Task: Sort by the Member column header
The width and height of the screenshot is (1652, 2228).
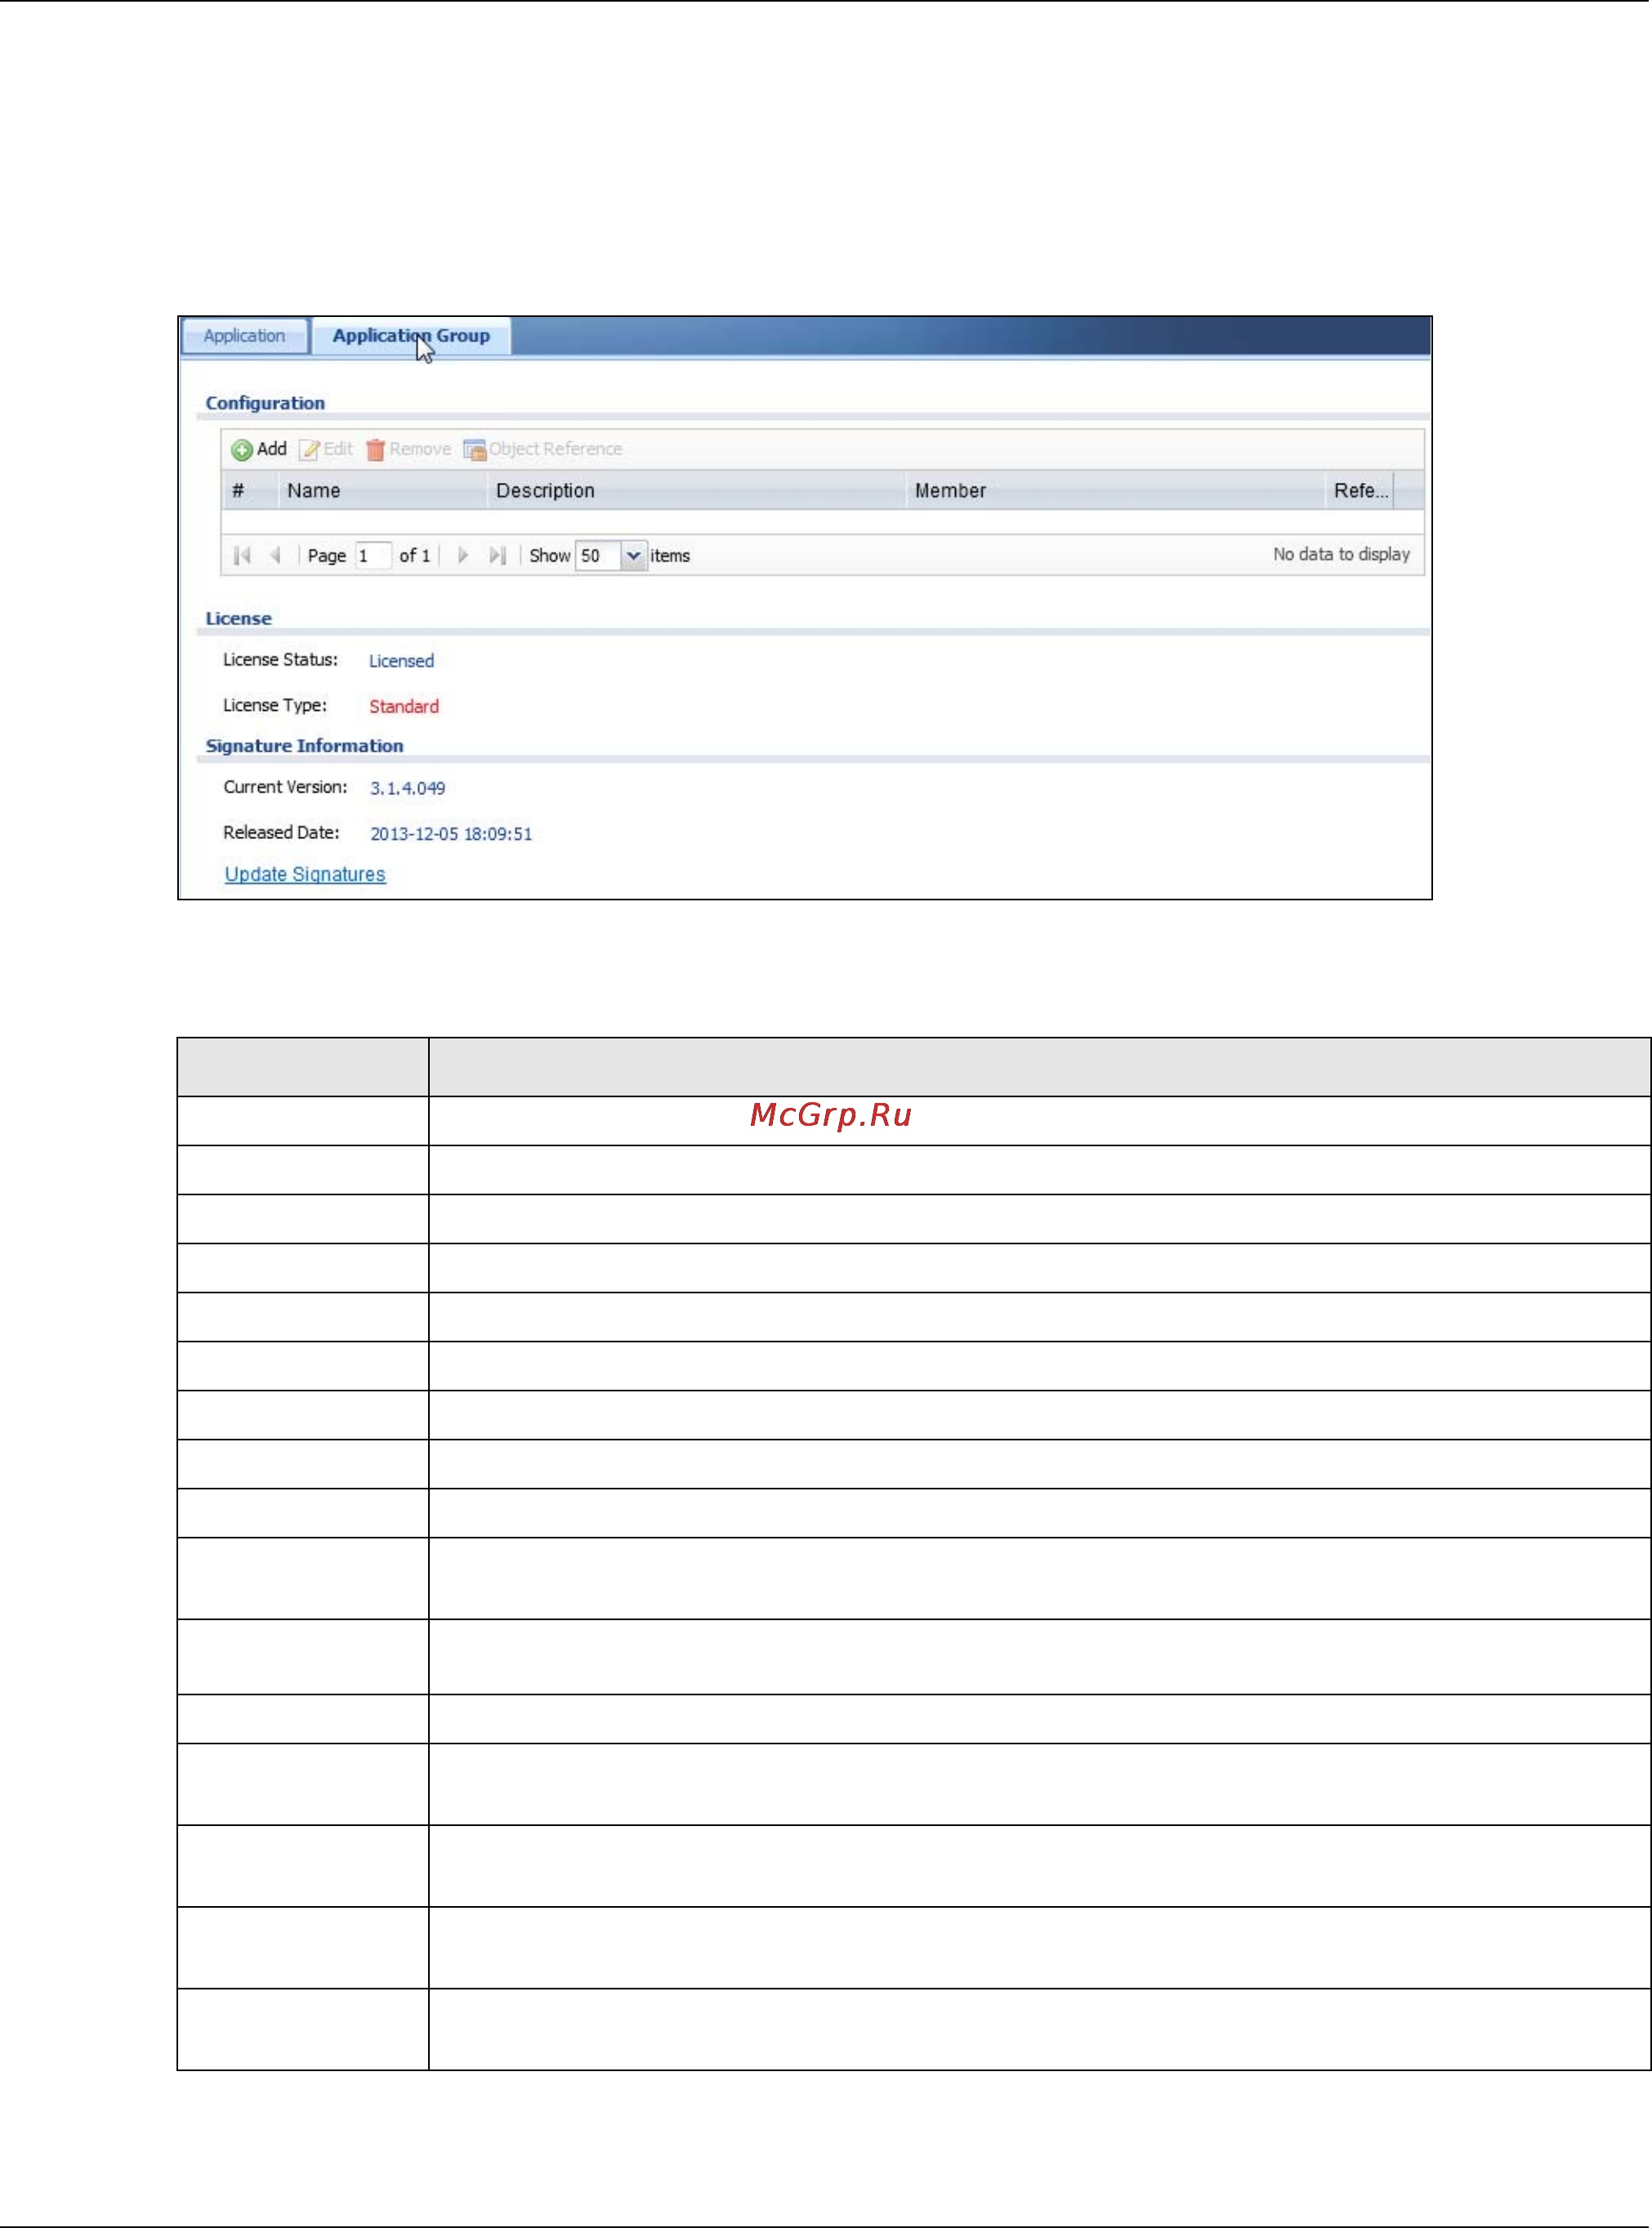Action: pyautogui.click(x=1115, y=491)
